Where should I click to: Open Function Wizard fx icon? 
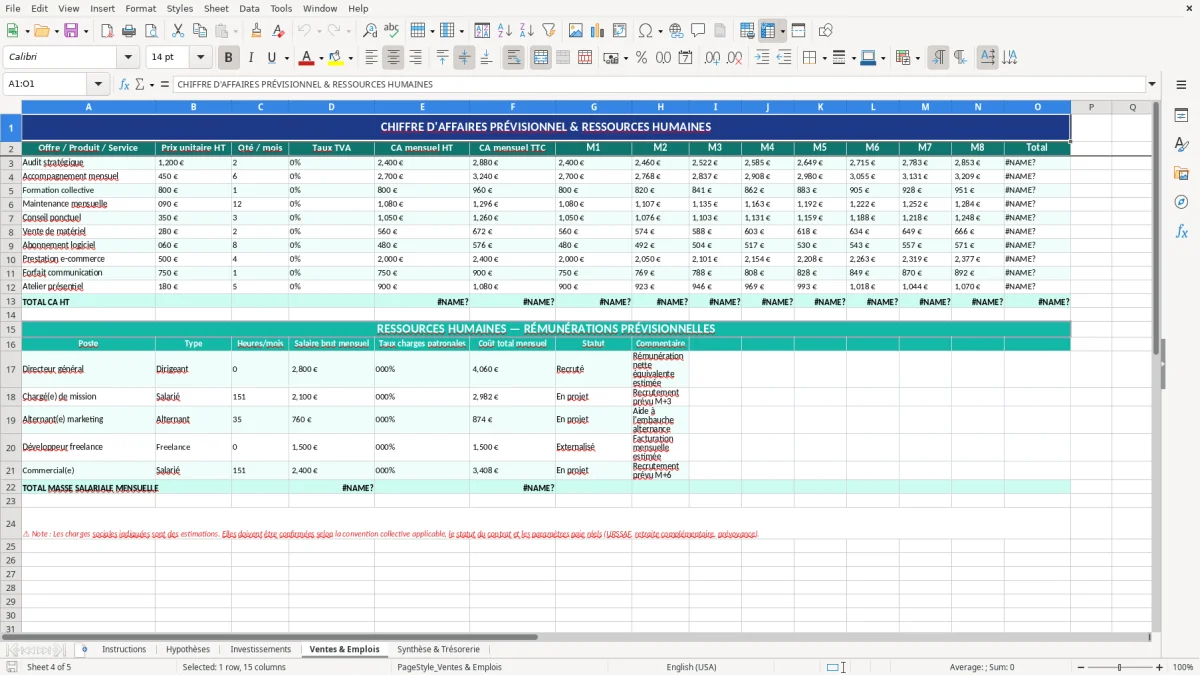point(125,85)
